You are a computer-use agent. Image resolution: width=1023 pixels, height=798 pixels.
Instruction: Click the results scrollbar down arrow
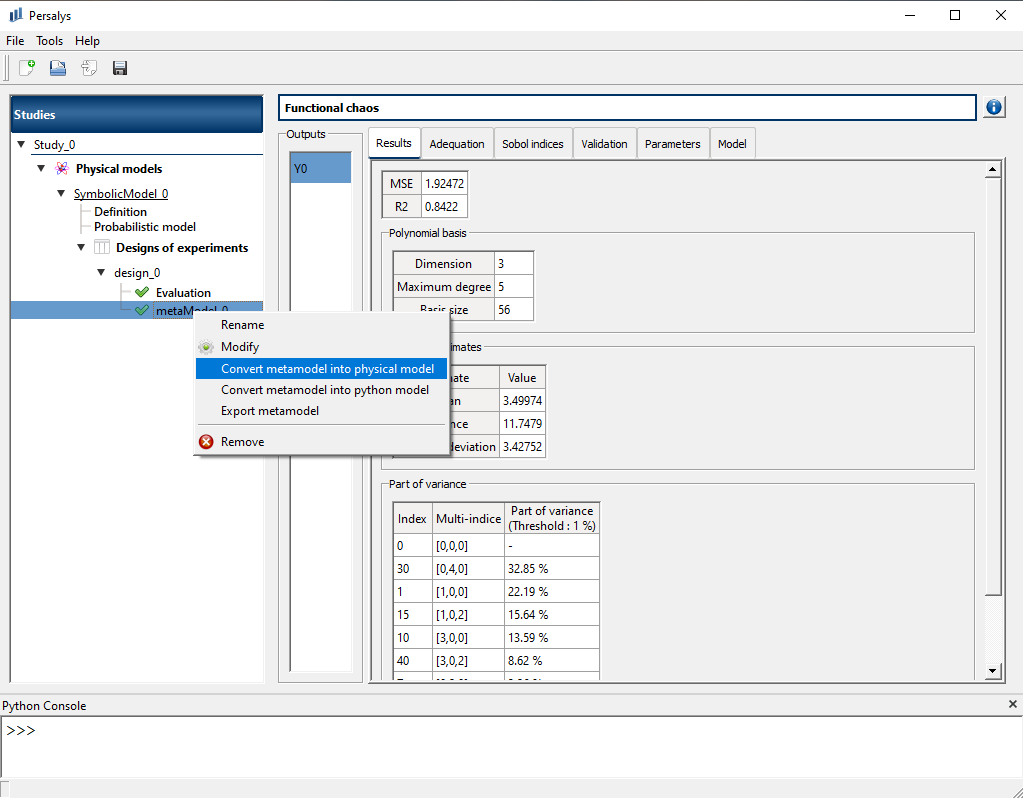tap(993, 671)
